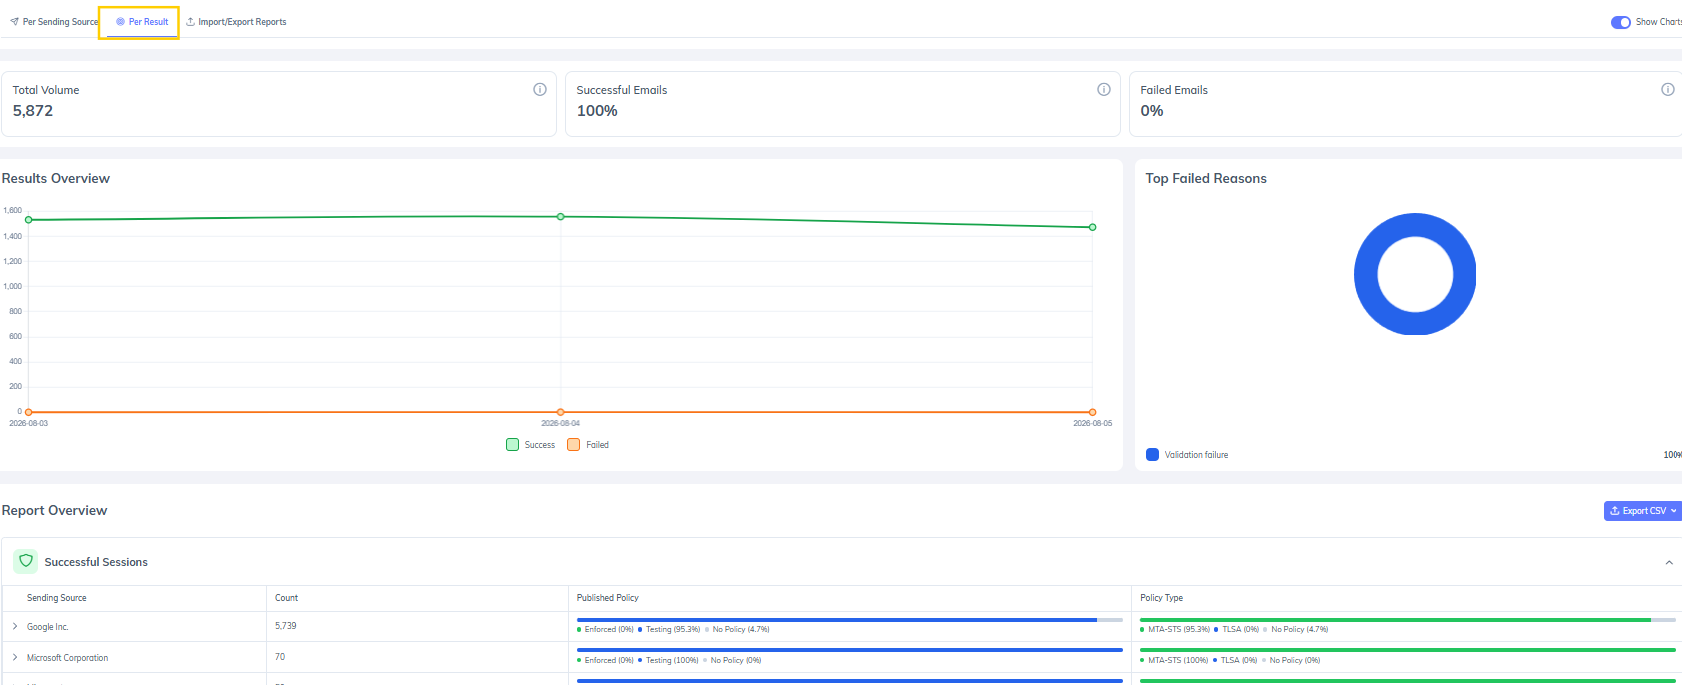
Task: Open the Export CSV dropdown
Action: point(1643,511)
